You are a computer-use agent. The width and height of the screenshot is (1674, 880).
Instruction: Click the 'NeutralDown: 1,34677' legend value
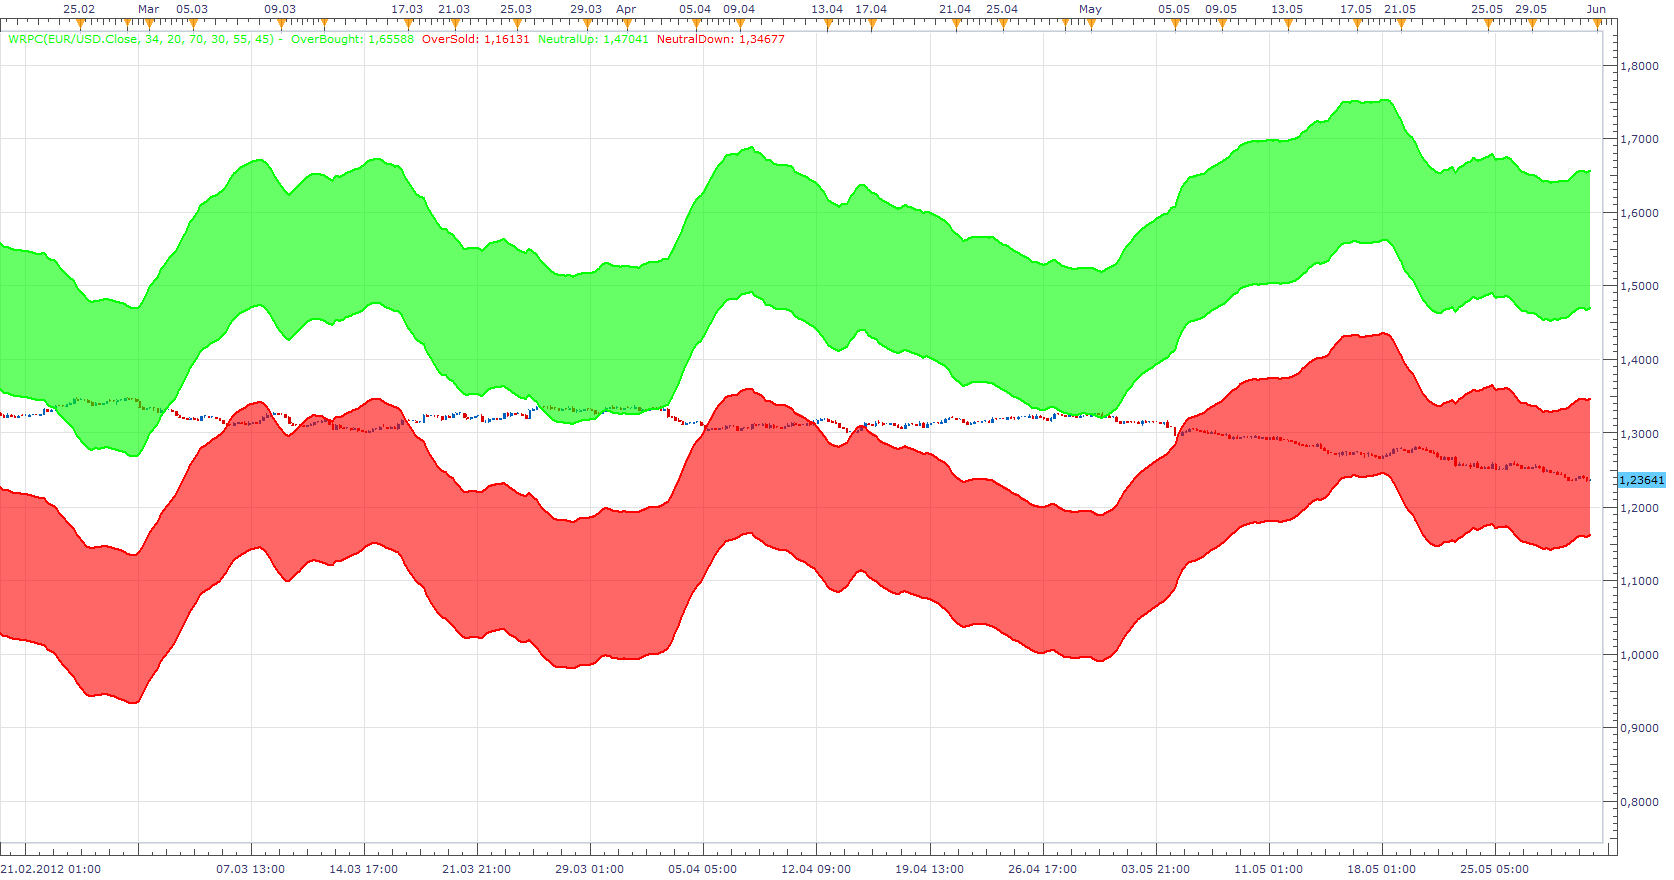(x=721, y=40)
